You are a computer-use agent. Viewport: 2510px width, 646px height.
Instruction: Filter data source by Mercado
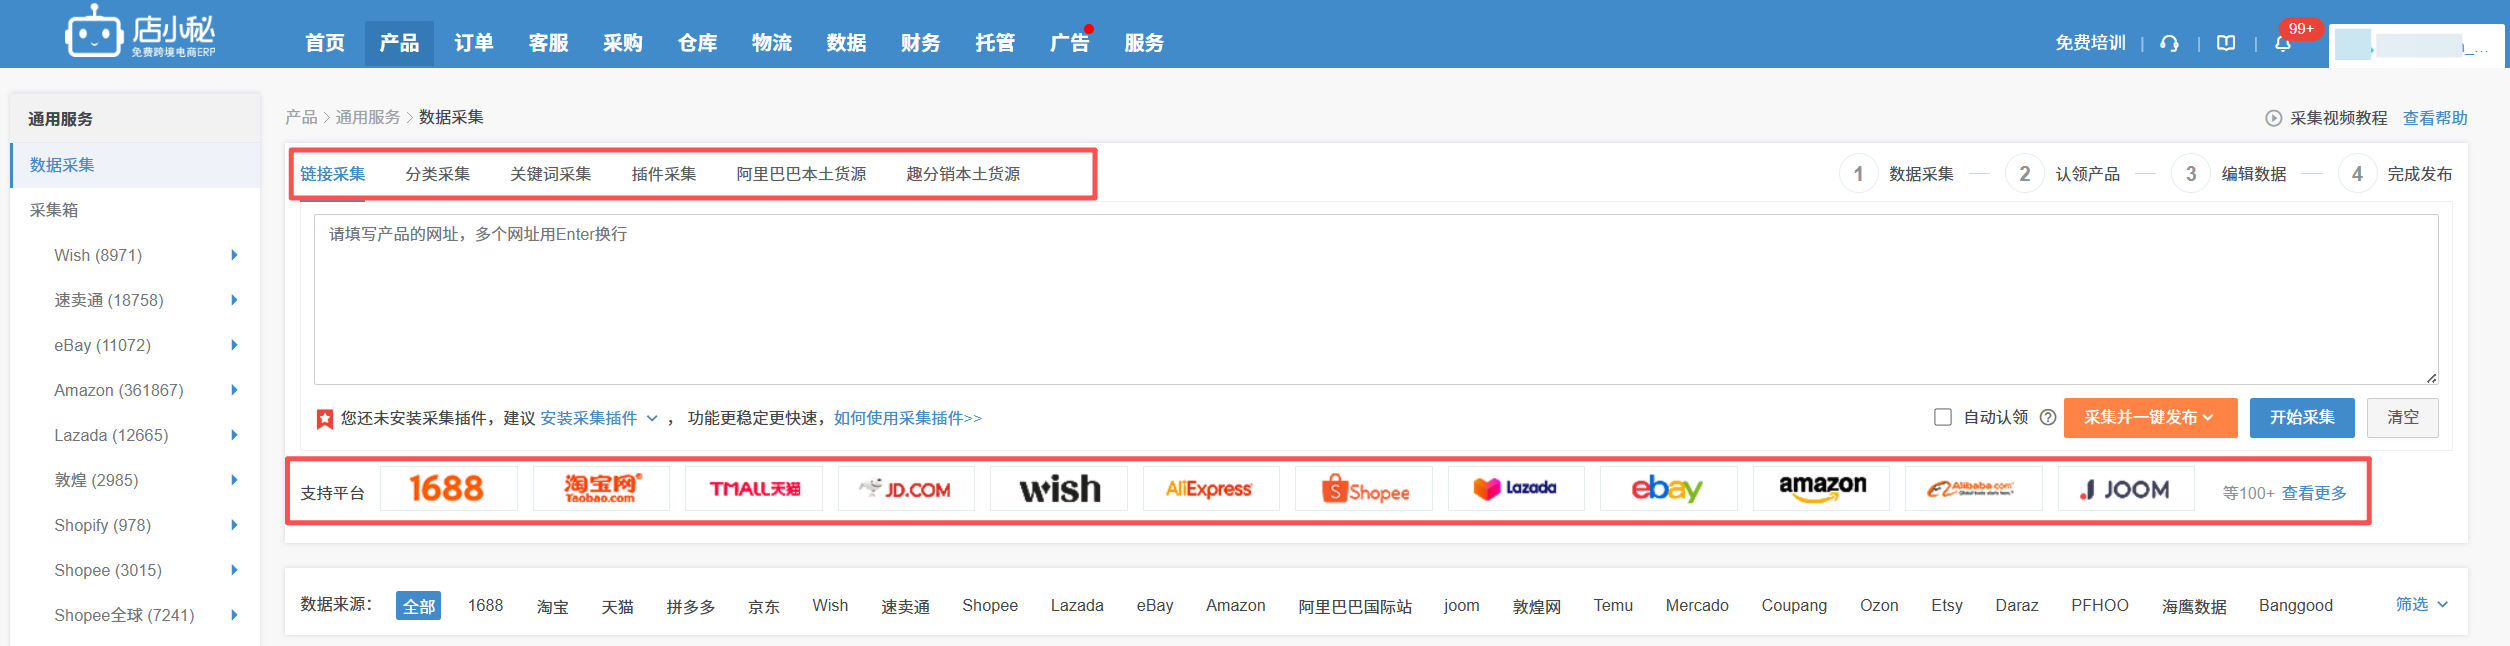tap(1697, 606)
